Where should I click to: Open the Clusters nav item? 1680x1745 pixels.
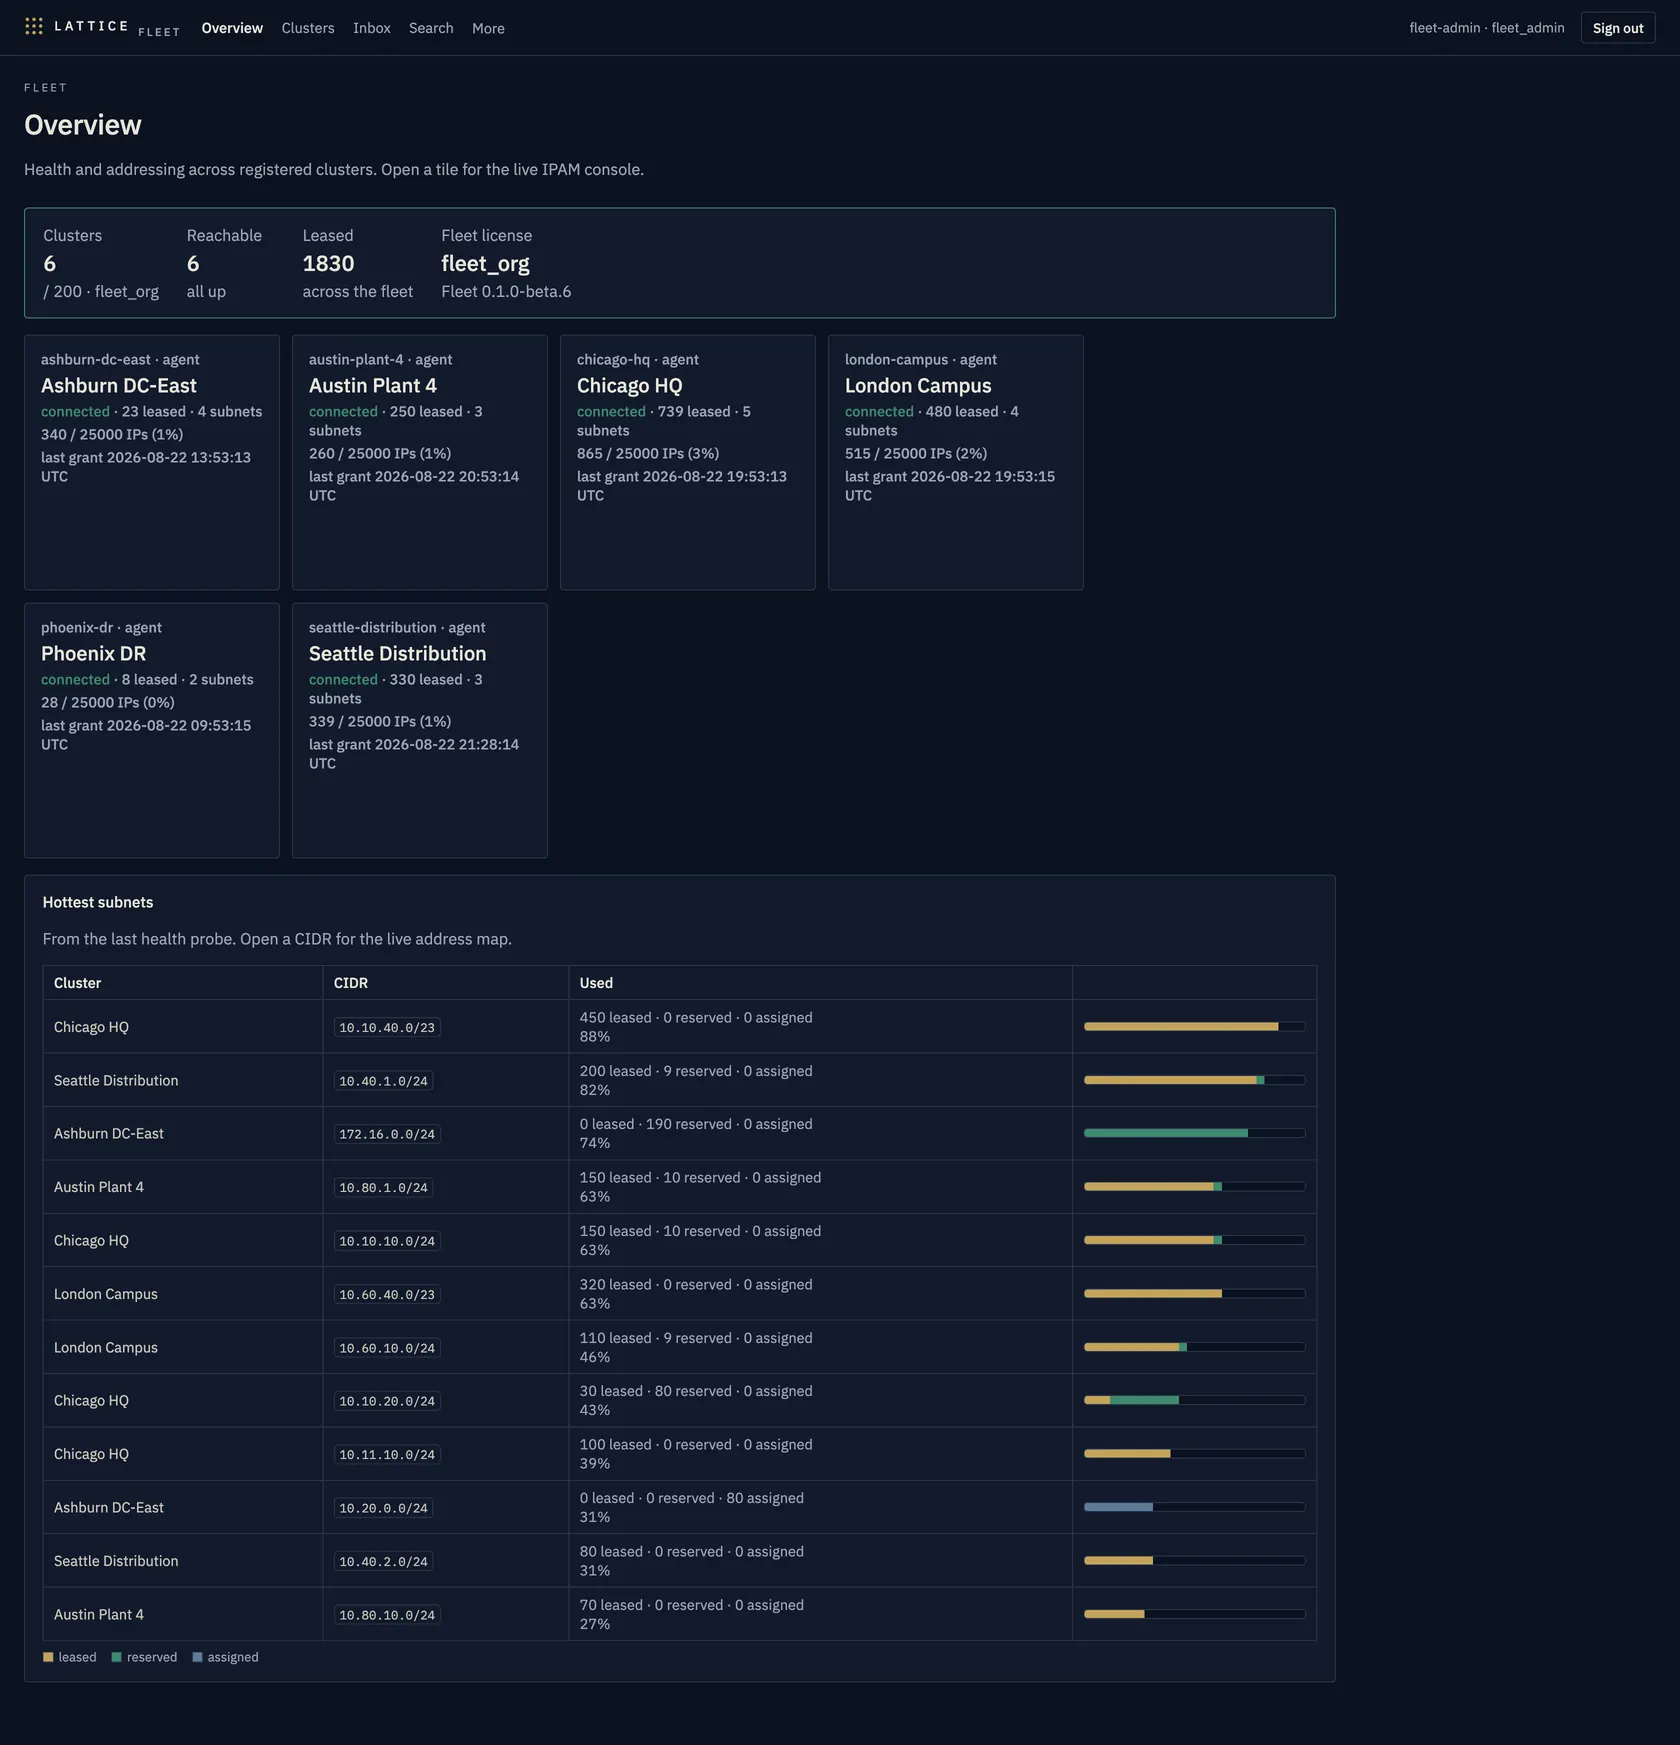[x=308, y=28]
